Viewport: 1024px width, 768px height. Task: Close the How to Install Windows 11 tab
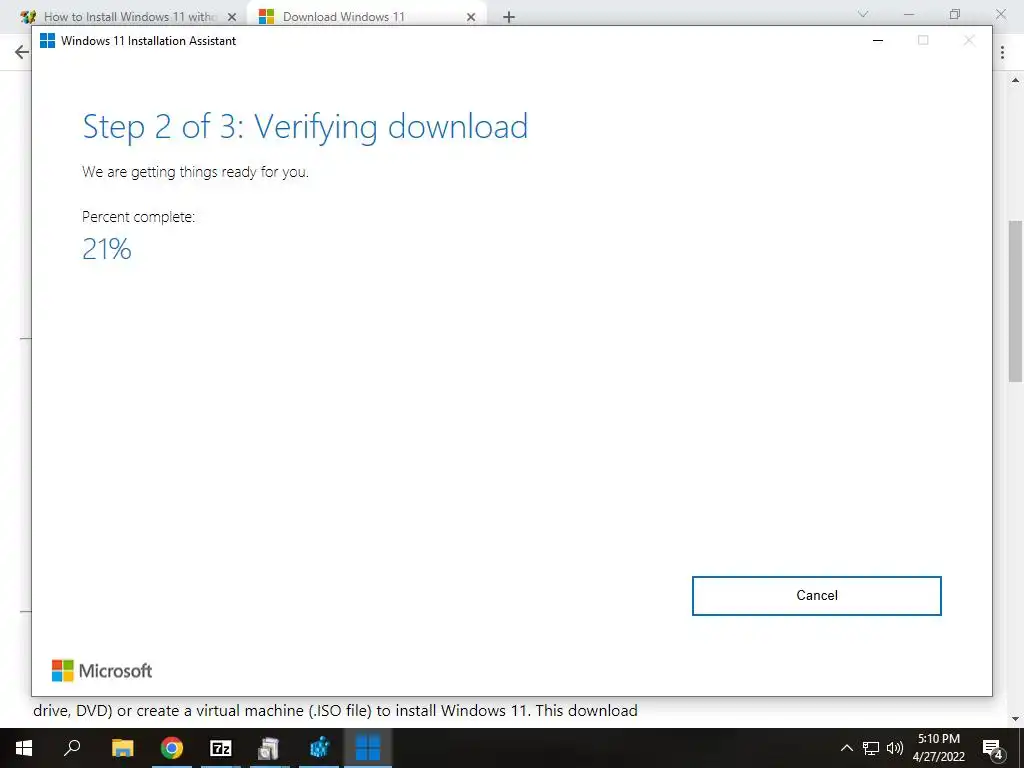[232, 18]
